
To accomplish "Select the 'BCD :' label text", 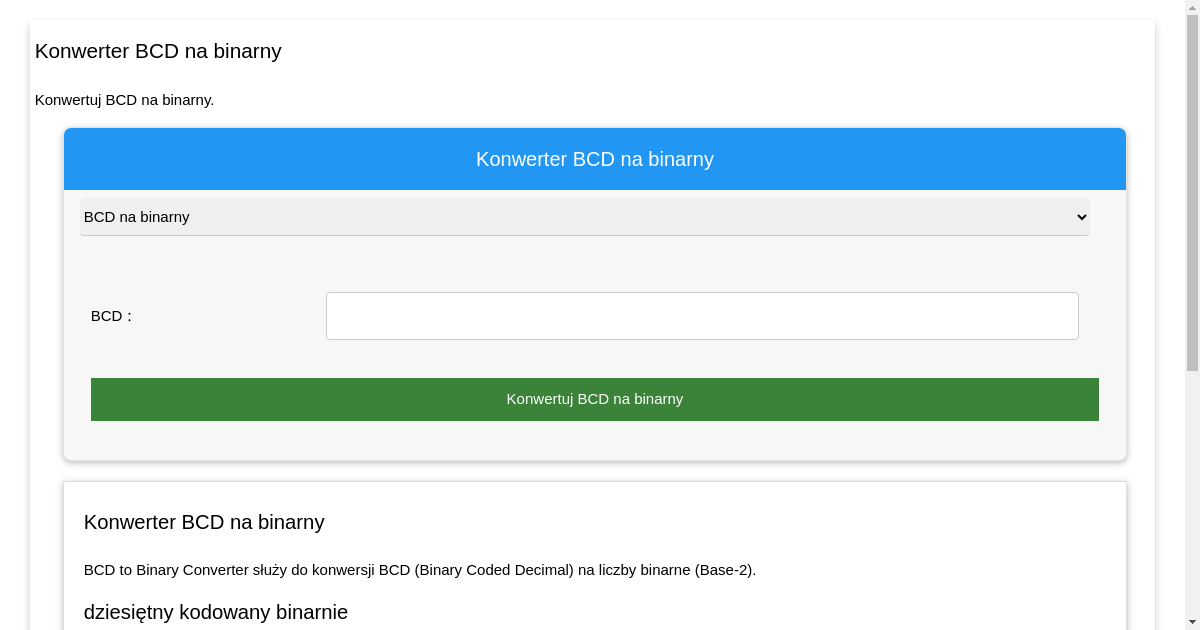I will click(x=110, y=315).
